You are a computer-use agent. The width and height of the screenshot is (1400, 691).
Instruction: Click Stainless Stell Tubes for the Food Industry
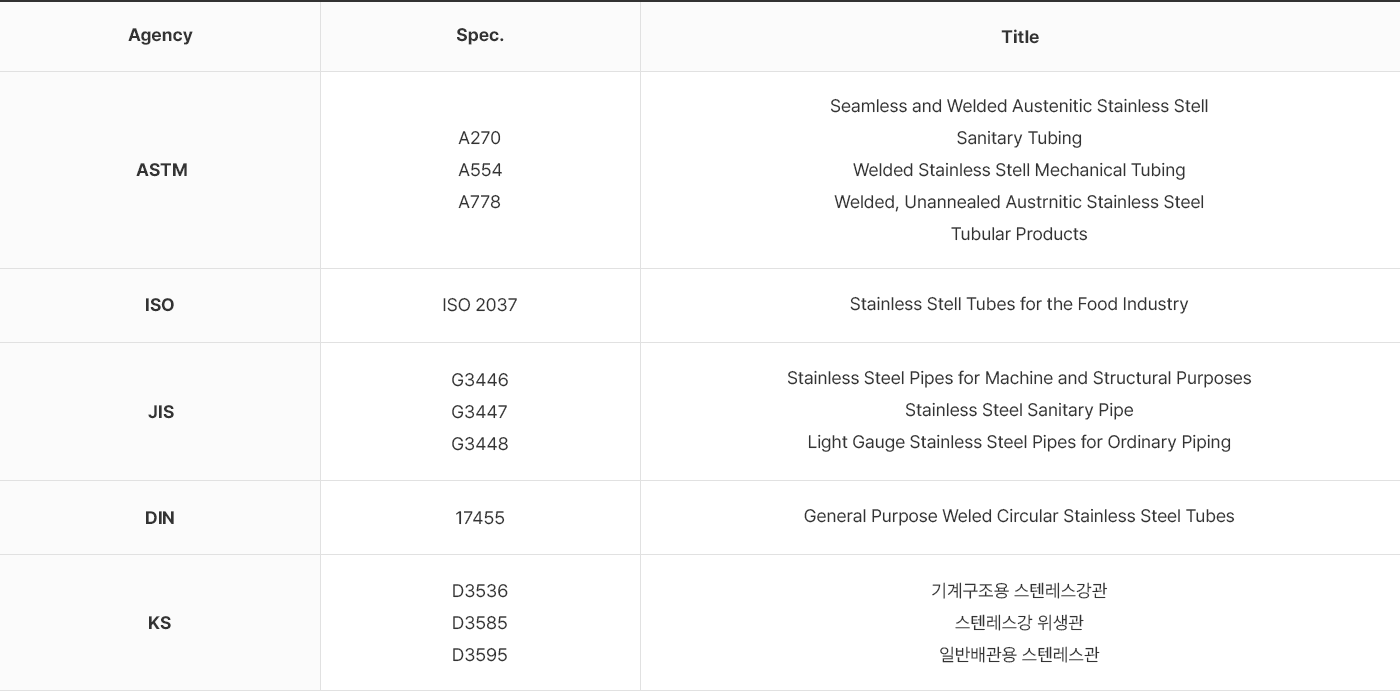[x=1019, y=304]
